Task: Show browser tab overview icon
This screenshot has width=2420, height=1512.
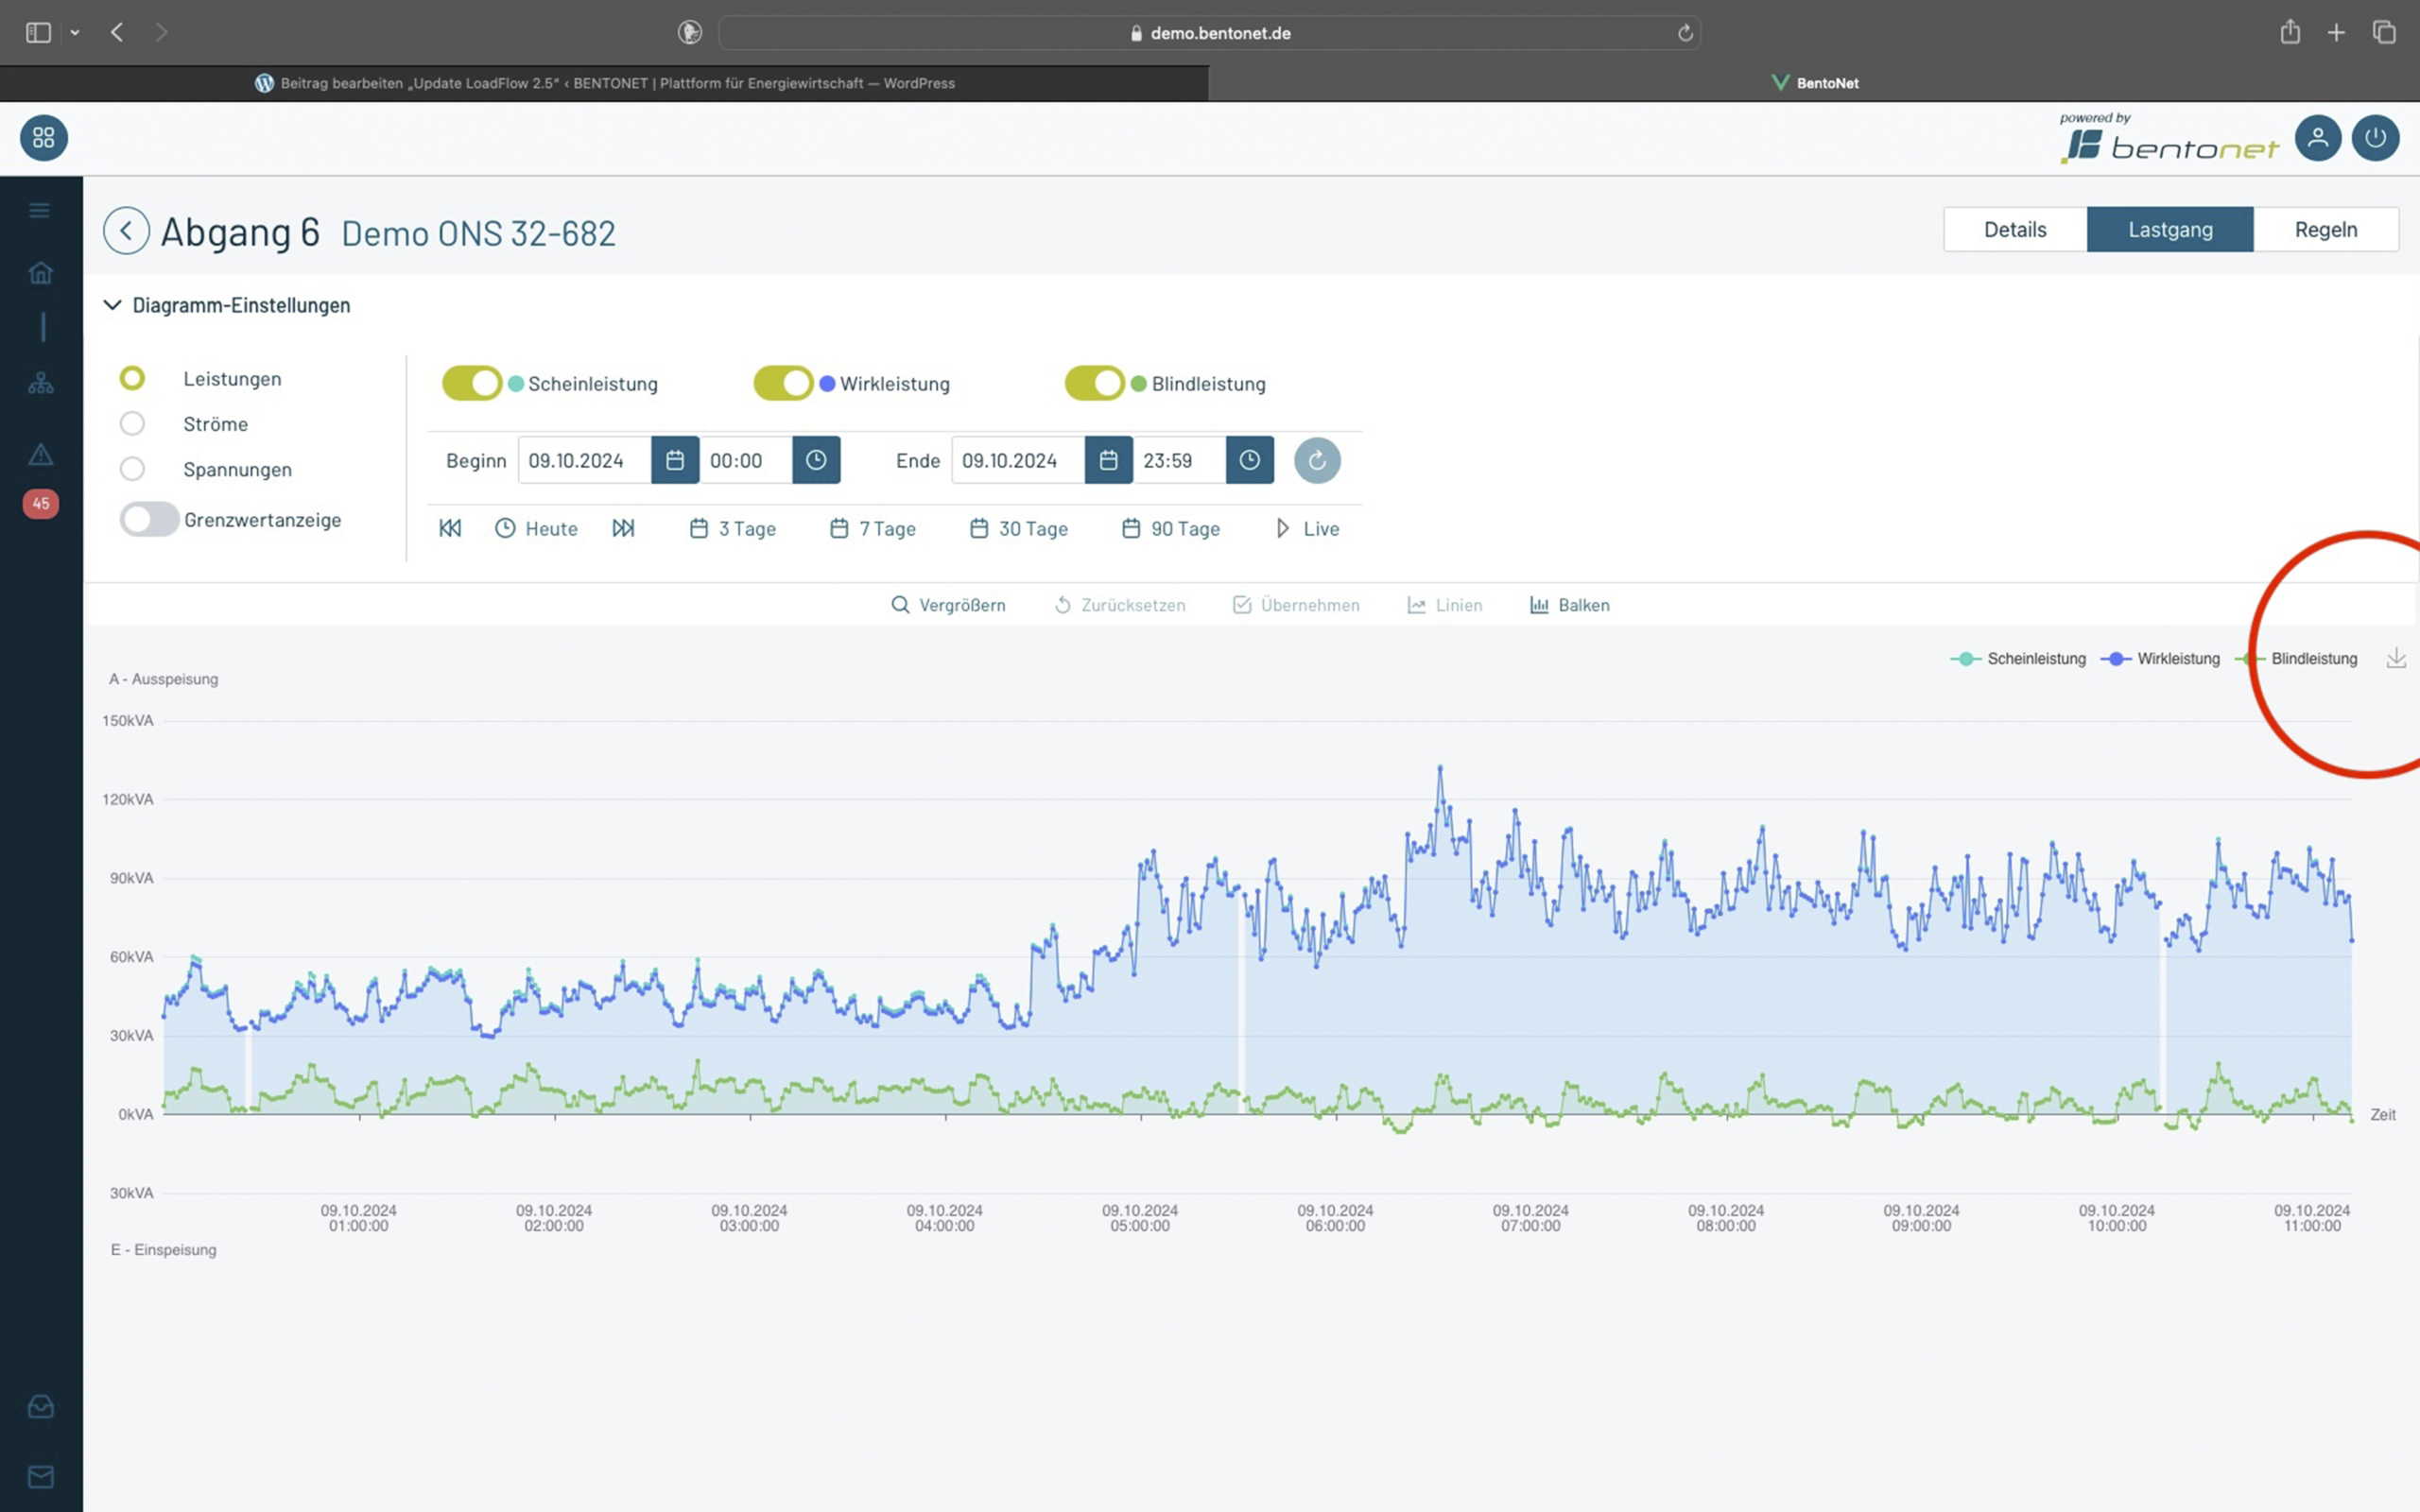Action: [x=2384, y=33]
